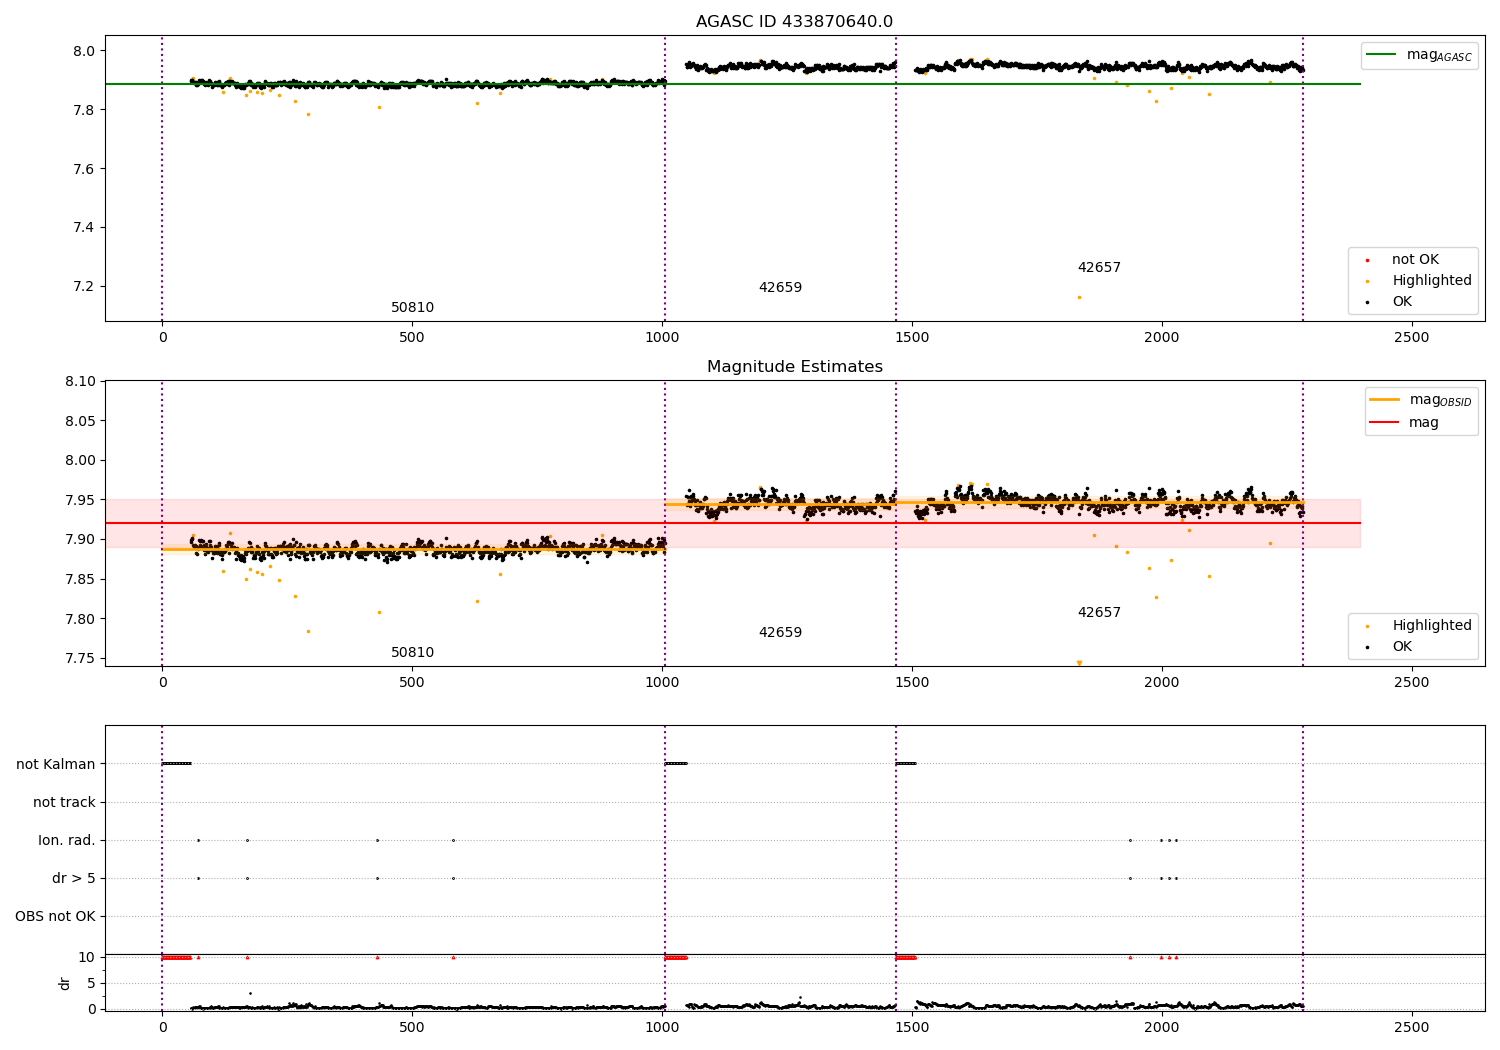This screenshot has height=1050, width=1500.
Task: Click the 1500 x-tick under the bottom plot
Action: click(x=912, y=1028)
